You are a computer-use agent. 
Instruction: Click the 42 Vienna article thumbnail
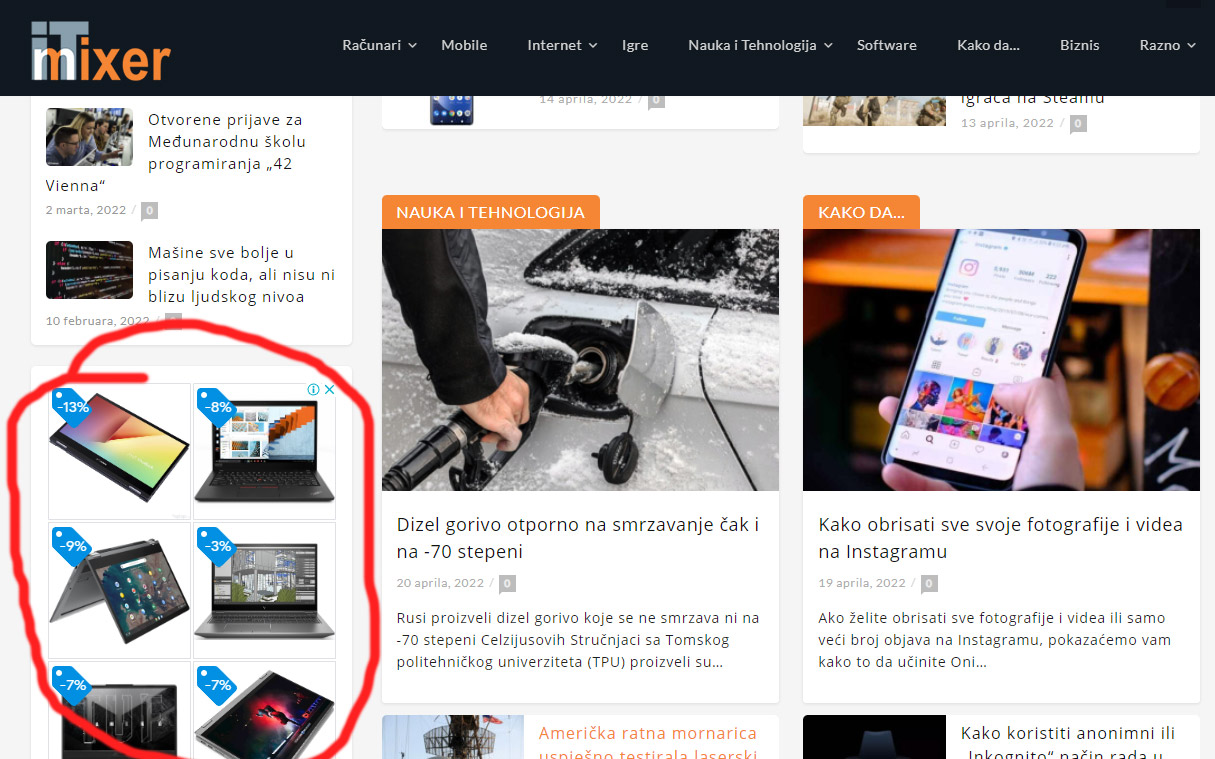pos(89,137)
